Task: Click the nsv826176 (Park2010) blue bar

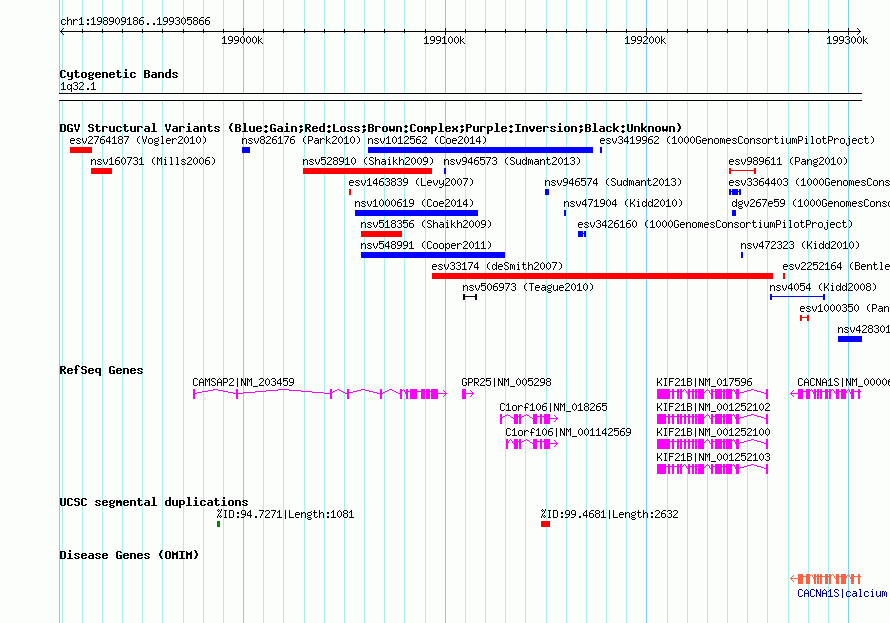Action: point(246,150)
